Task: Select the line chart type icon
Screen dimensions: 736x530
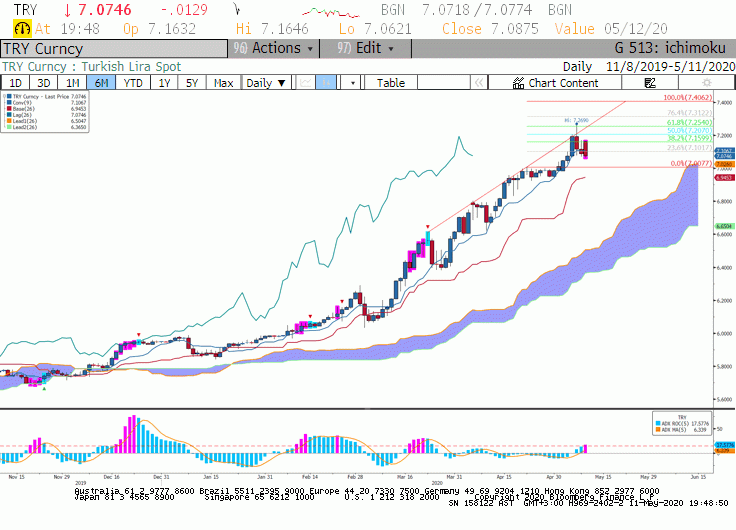Action: (306, 83)
